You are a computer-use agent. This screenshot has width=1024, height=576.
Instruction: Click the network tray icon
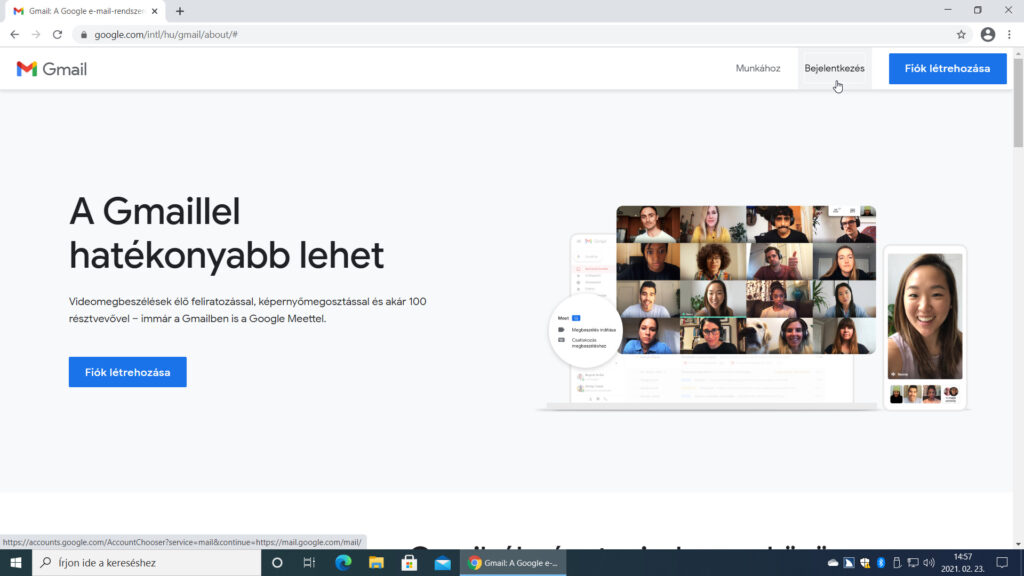point(912,562)
